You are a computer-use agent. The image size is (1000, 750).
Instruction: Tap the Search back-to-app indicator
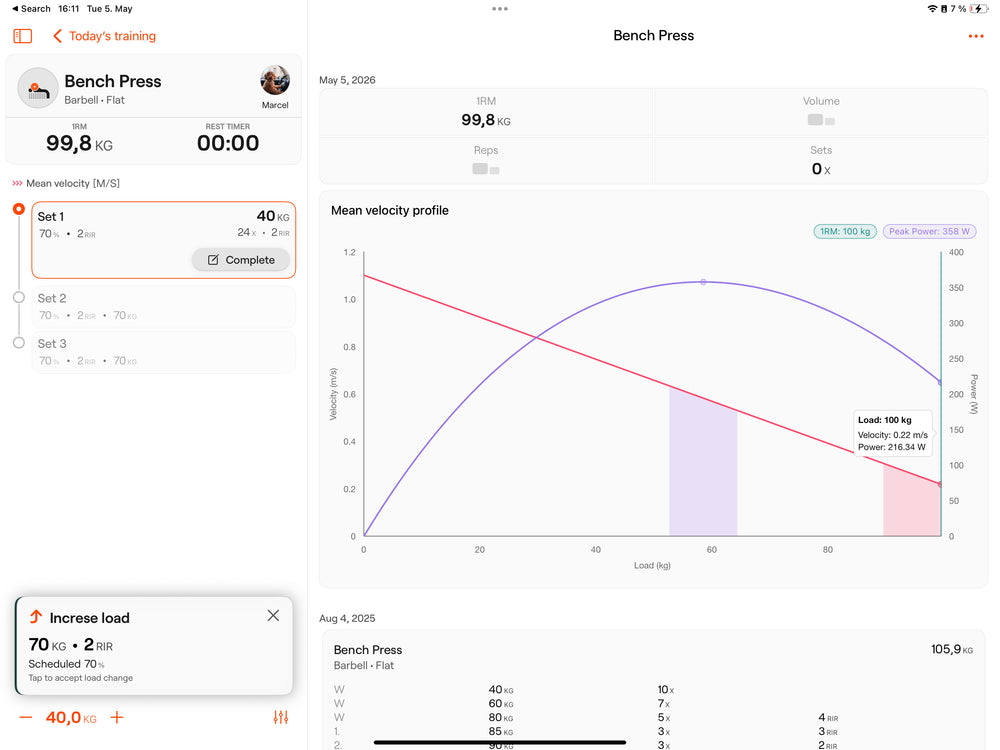coord(31,8)
